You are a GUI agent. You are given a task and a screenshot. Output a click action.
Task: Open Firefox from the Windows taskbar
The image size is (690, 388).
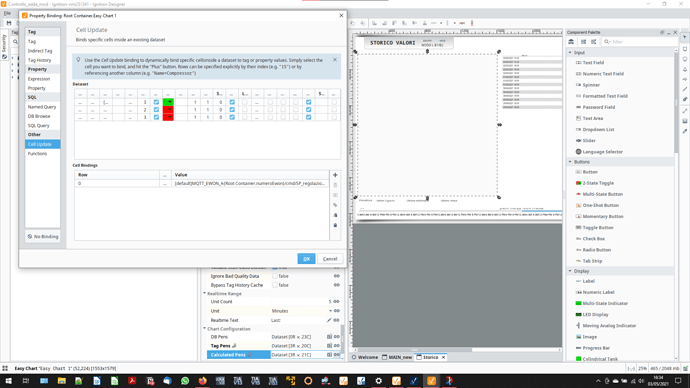(x=202, y=381)
